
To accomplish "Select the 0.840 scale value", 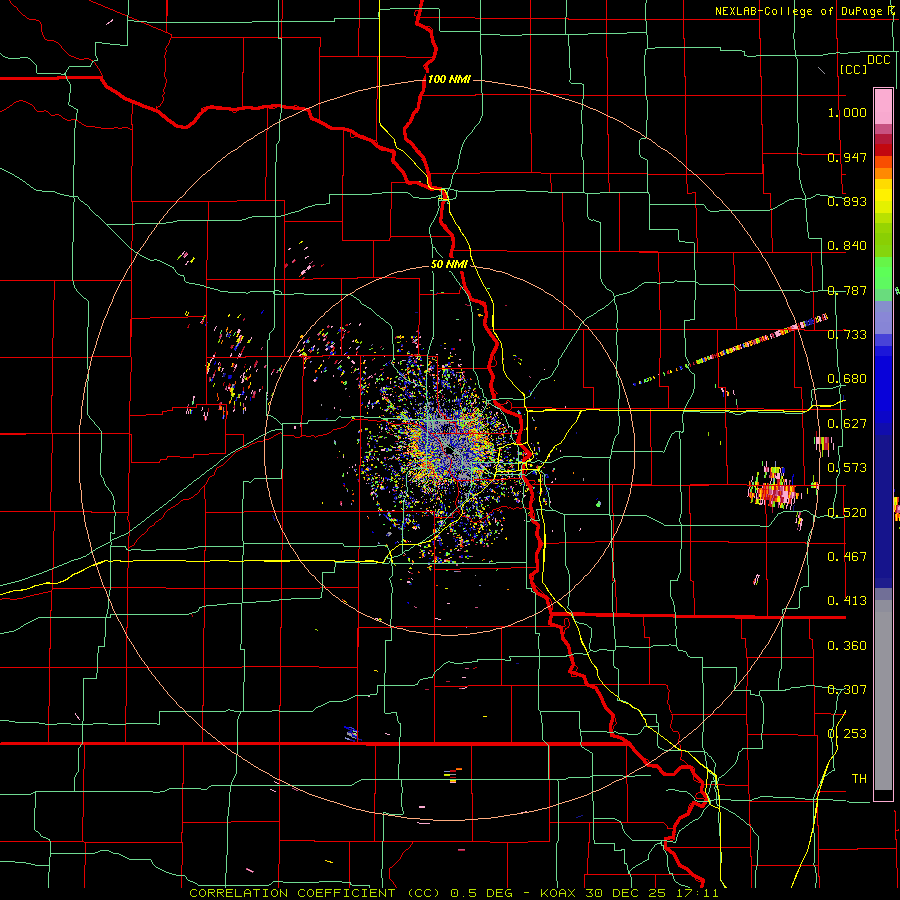I will 847,246.
